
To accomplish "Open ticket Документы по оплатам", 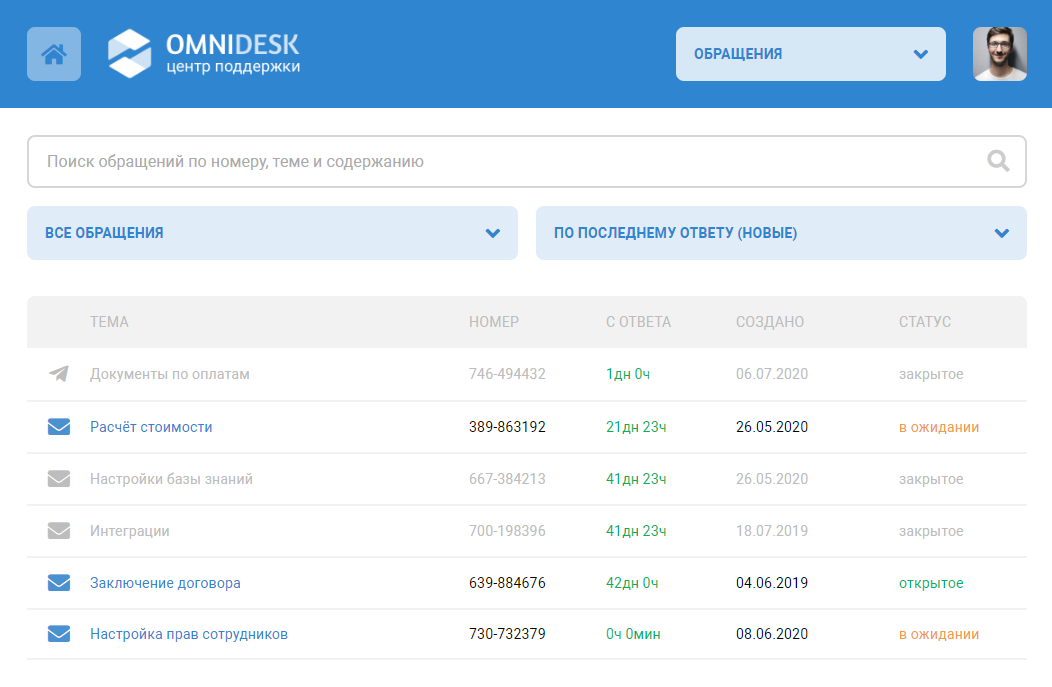I will (x=170, y=374).
